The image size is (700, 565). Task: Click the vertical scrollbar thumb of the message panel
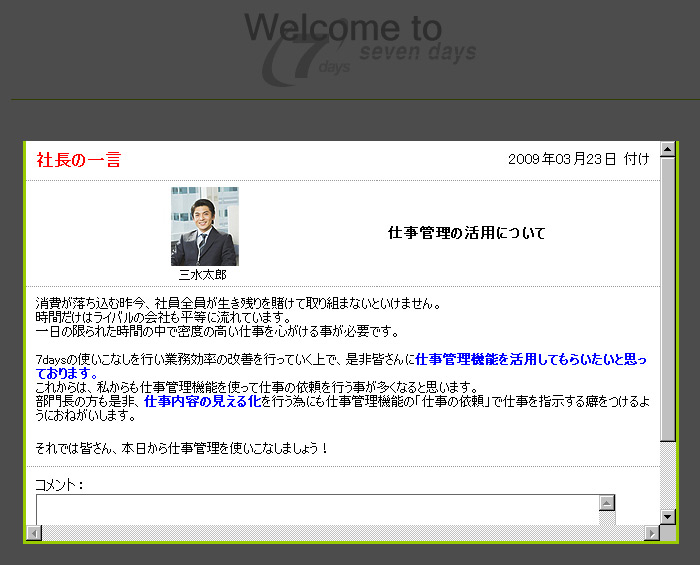tap(667, 299)
